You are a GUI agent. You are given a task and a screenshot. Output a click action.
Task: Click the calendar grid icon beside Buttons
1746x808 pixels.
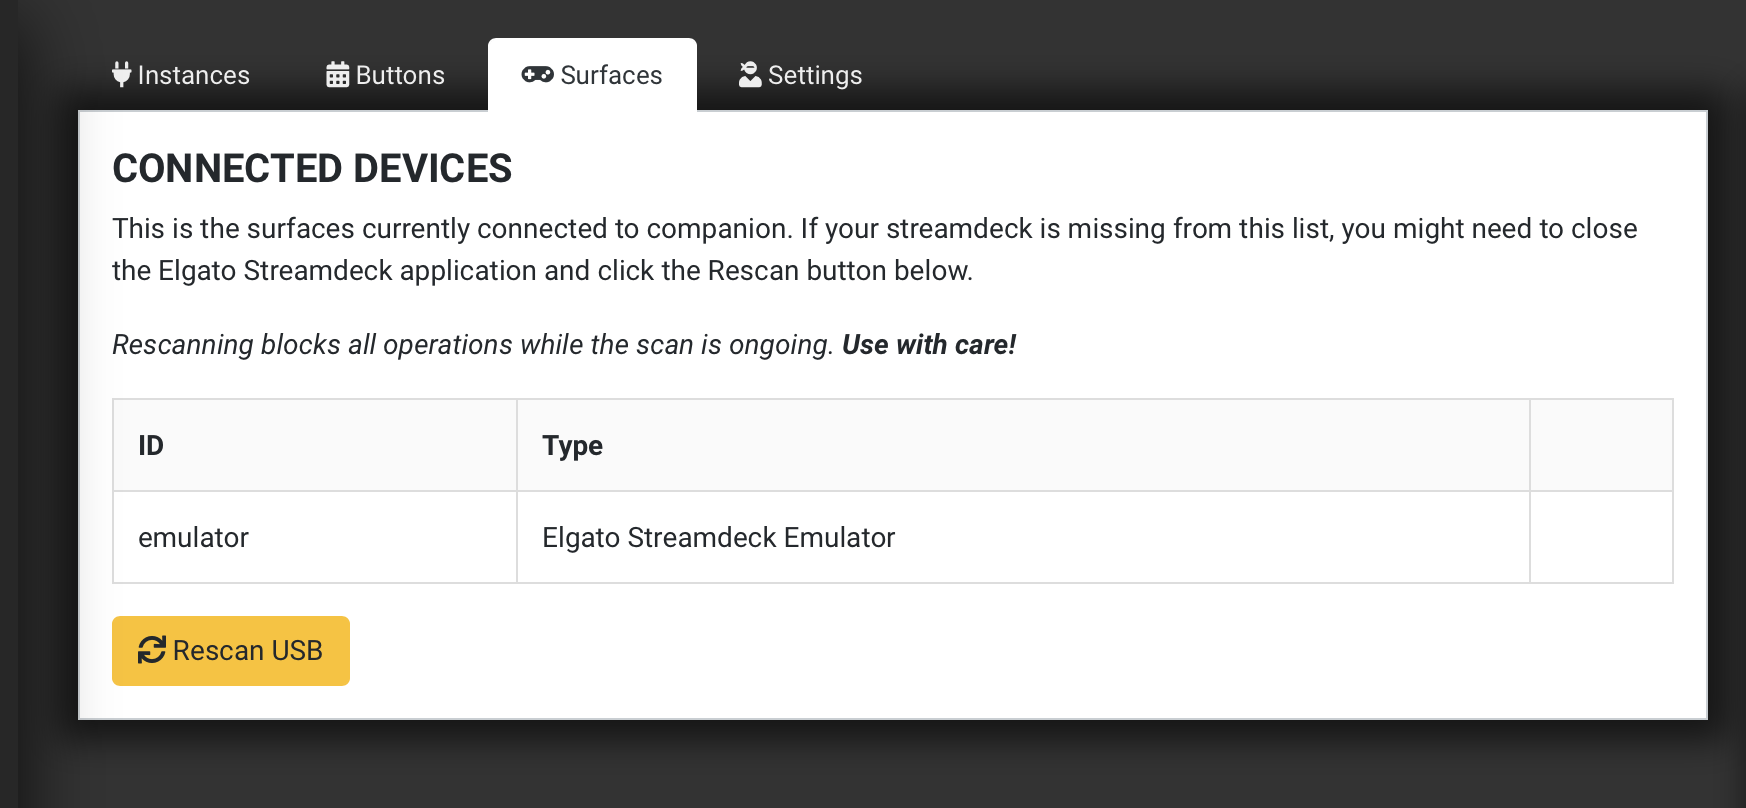(x=337, y=74)
